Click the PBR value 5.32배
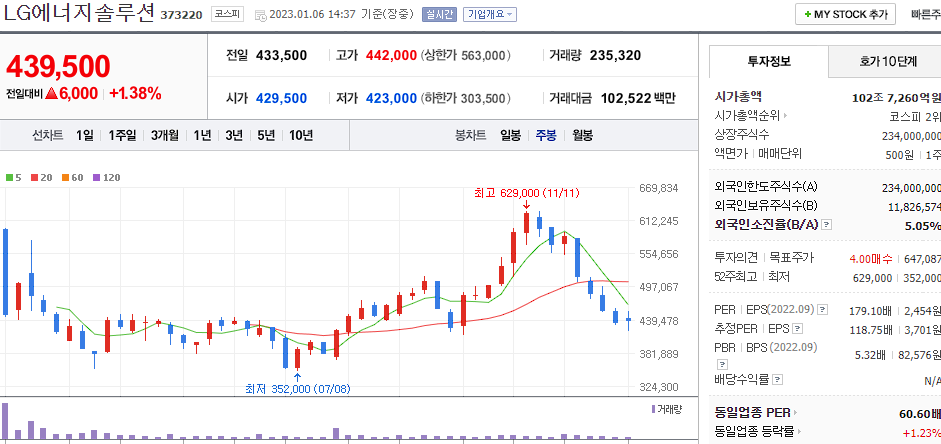Image resolution: width=941 pixels, height=444 pixels. tap(870, 355)
